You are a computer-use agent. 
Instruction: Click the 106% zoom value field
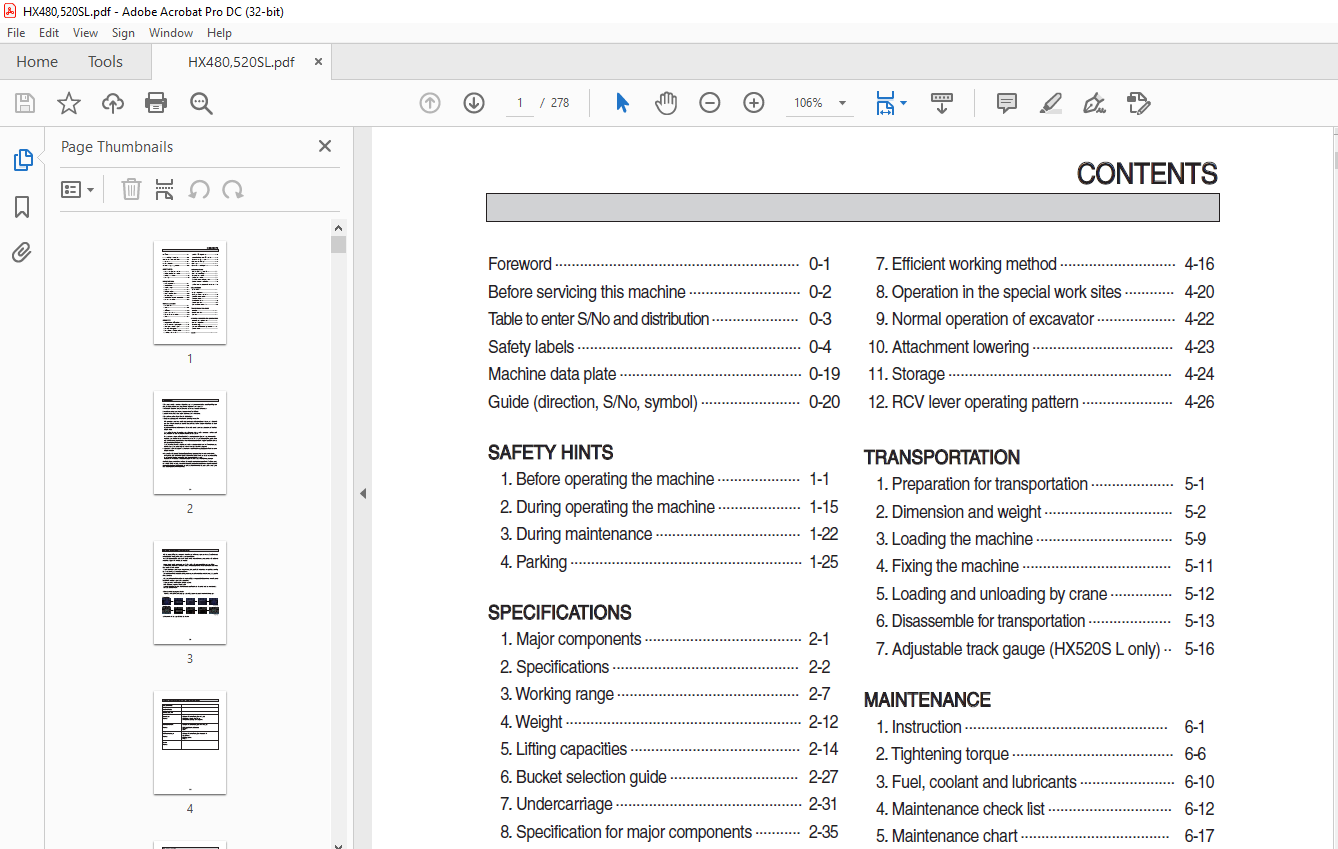(x=808, y=103)
